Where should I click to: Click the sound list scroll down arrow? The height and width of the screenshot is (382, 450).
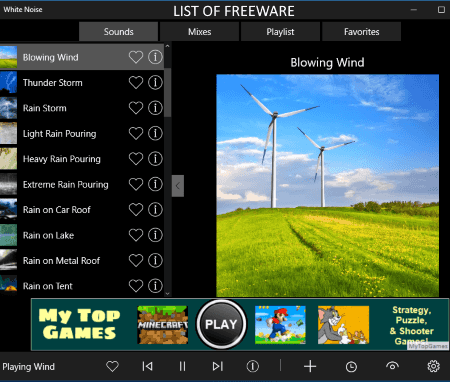pos(168,294)
